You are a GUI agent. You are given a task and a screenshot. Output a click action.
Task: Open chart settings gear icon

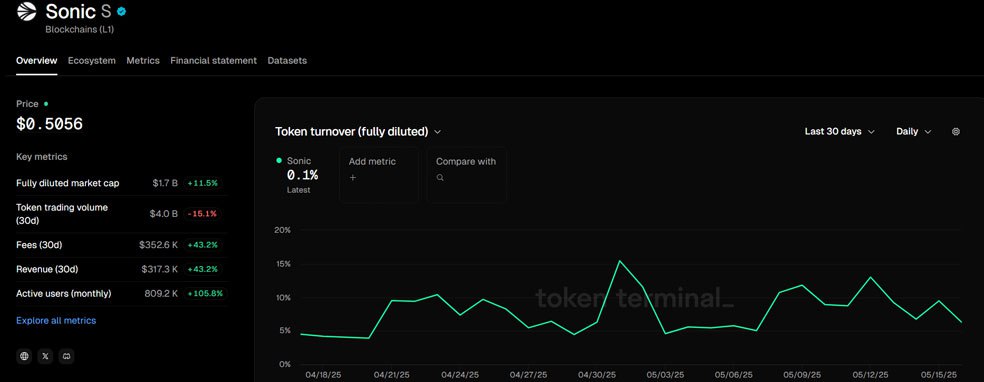click(x=956, y=132)
